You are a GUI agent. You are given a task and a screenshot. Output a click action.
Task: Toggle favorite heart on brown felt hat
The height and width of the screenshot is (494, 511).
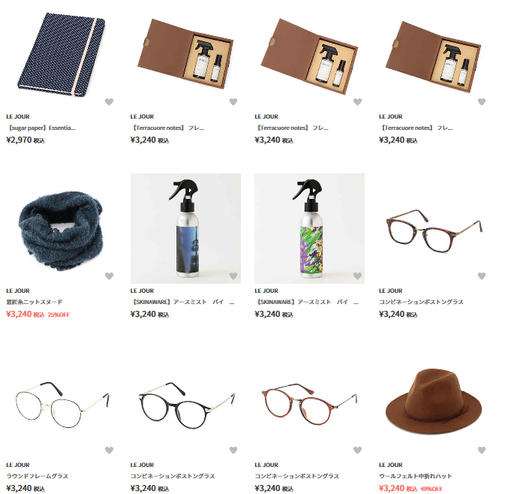482,450
